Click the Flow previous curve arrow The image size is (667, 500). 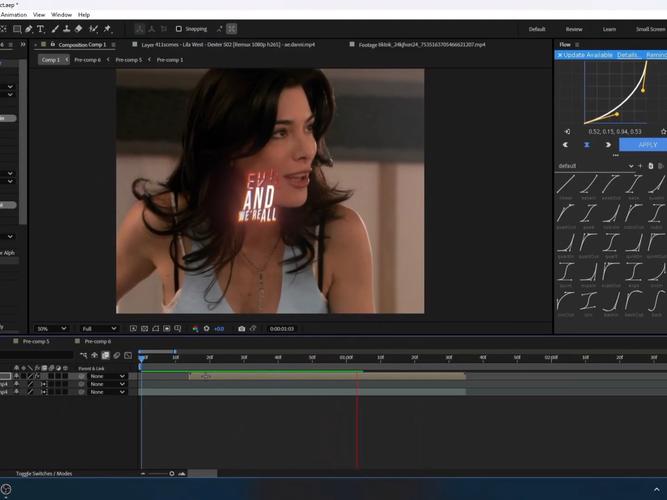(565, 145)
